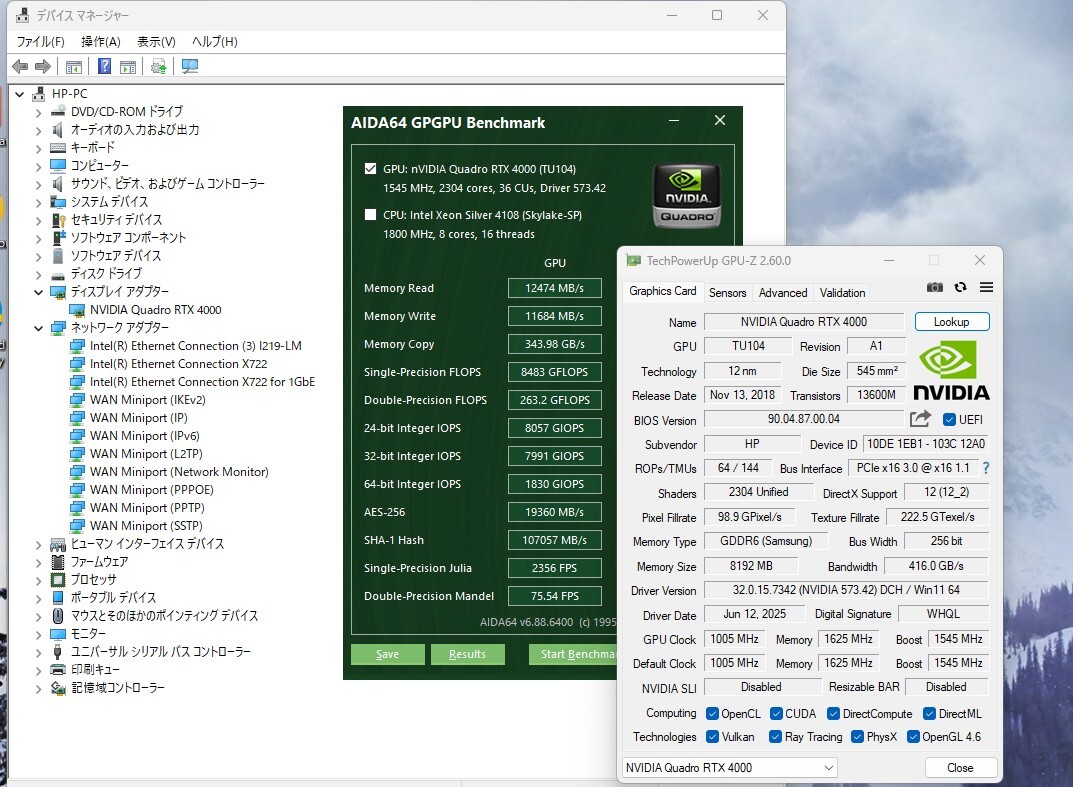The height and width of the screenshot is (787, 1073).
Task: Click the Bus Interface question mark icon
Action: [986, 468]
